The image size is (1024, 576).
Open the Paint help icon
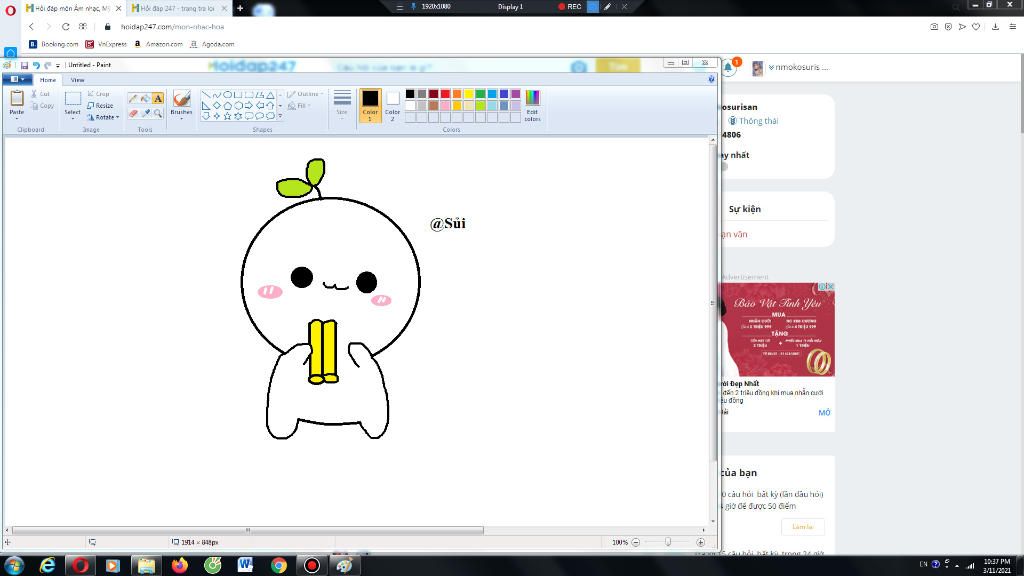click(x=711, y=79)
